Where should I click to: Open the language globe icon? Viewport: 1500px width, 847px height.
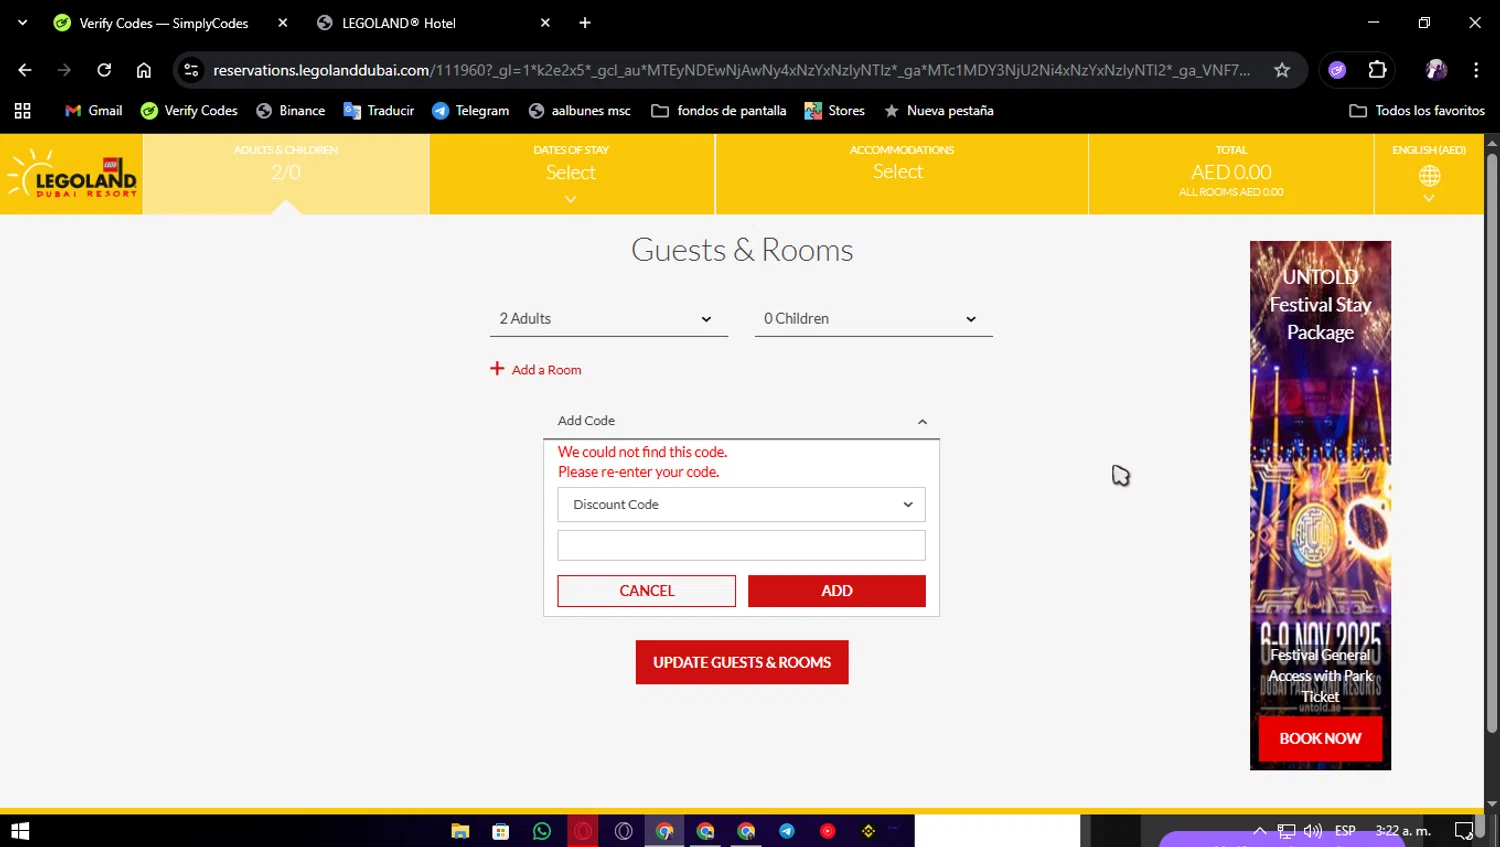point(1429,176)
